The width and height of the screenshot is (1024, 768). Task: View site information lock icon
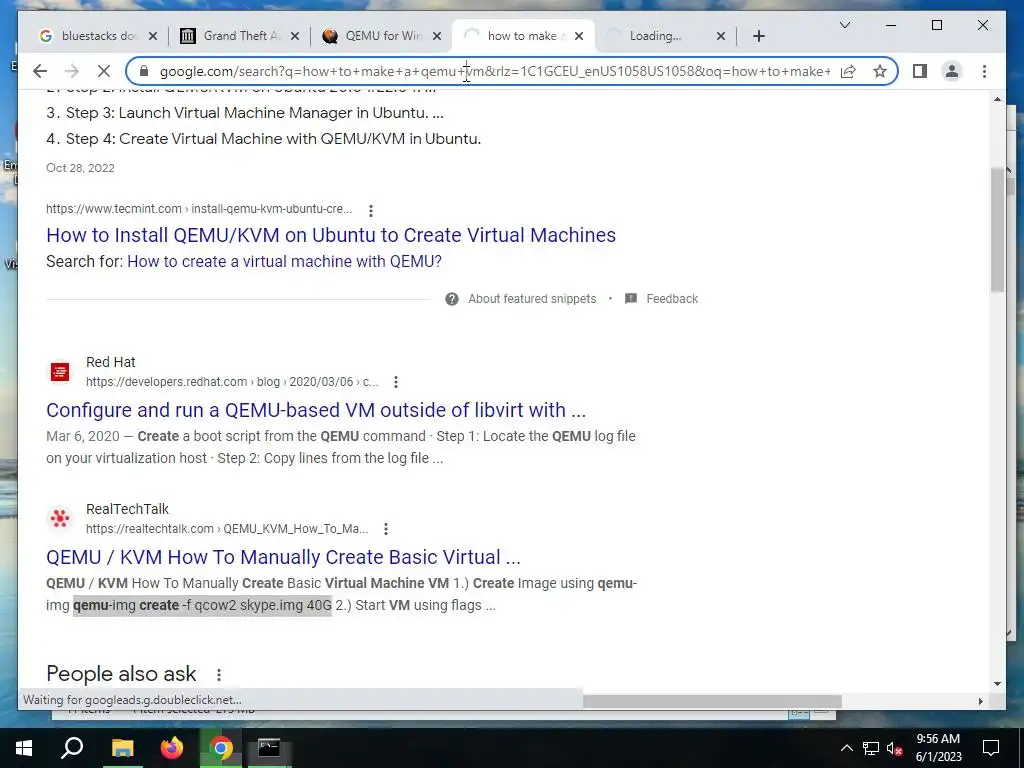pyautogui.click(x=144, y=71)
